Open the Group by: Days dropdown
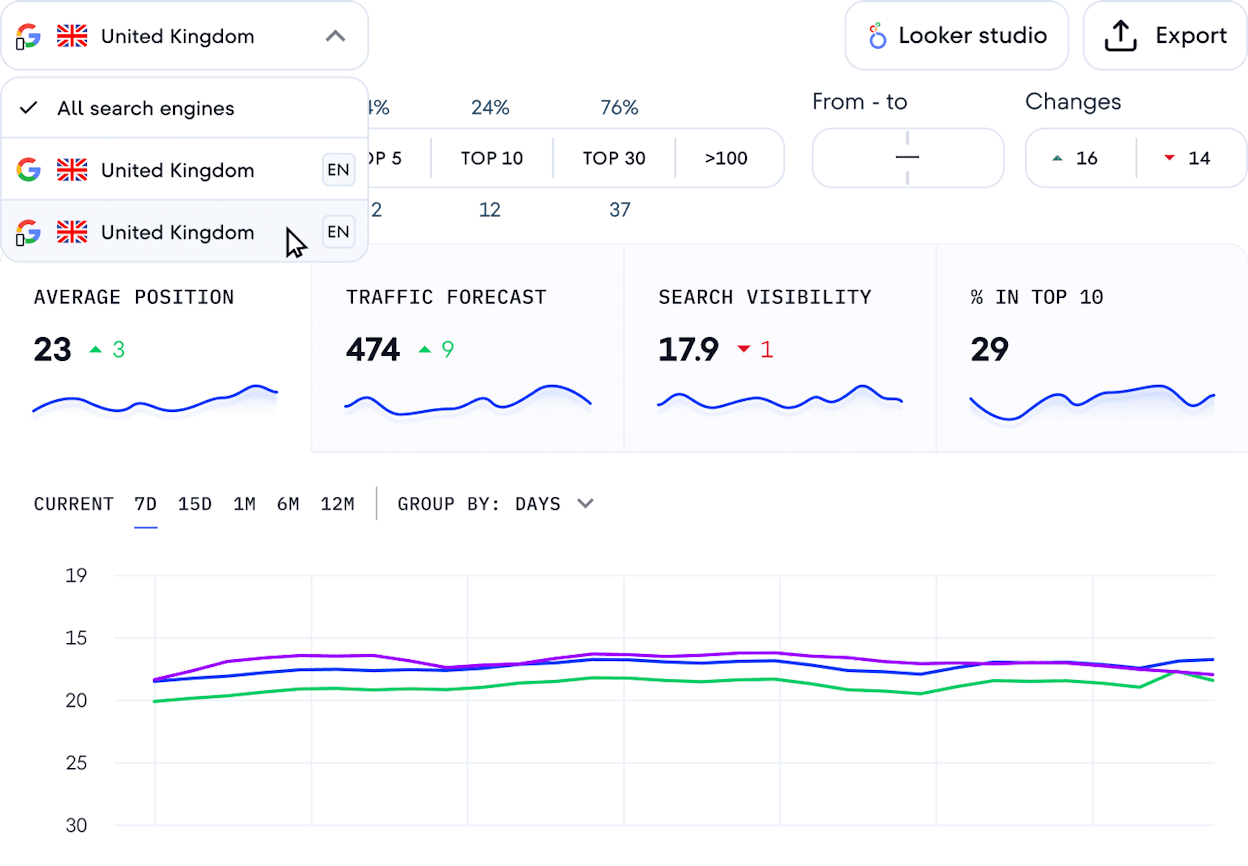This screenshot has width=1248, height=866. coord(496,504)
